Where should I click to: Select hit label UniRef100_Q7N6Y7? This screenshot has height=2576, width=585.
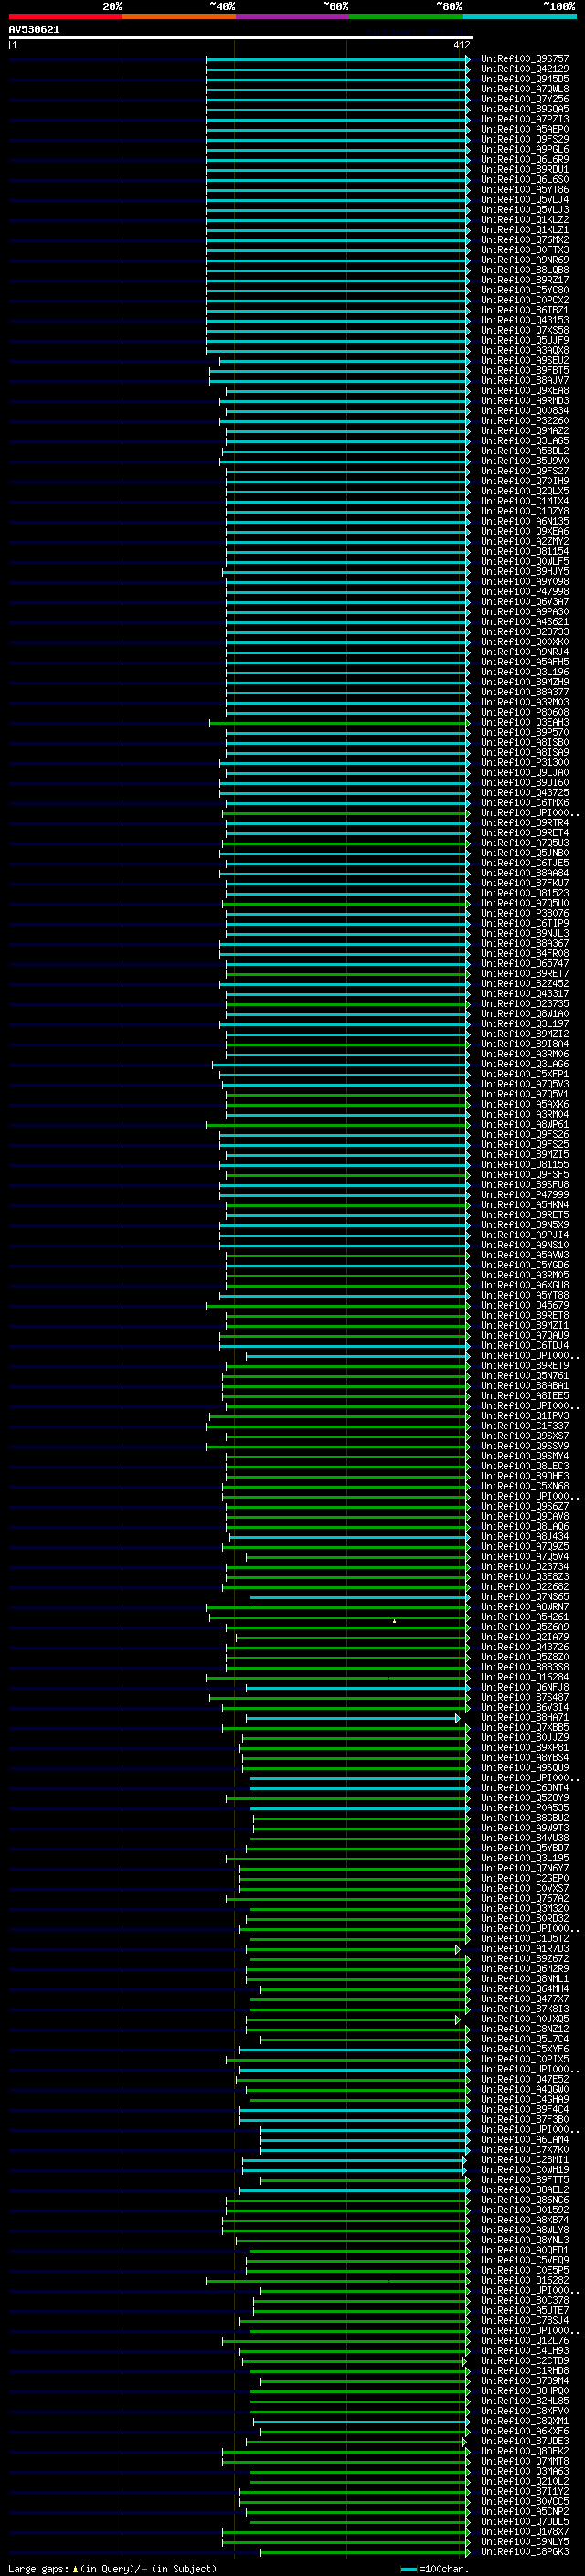coord(524,1868)
